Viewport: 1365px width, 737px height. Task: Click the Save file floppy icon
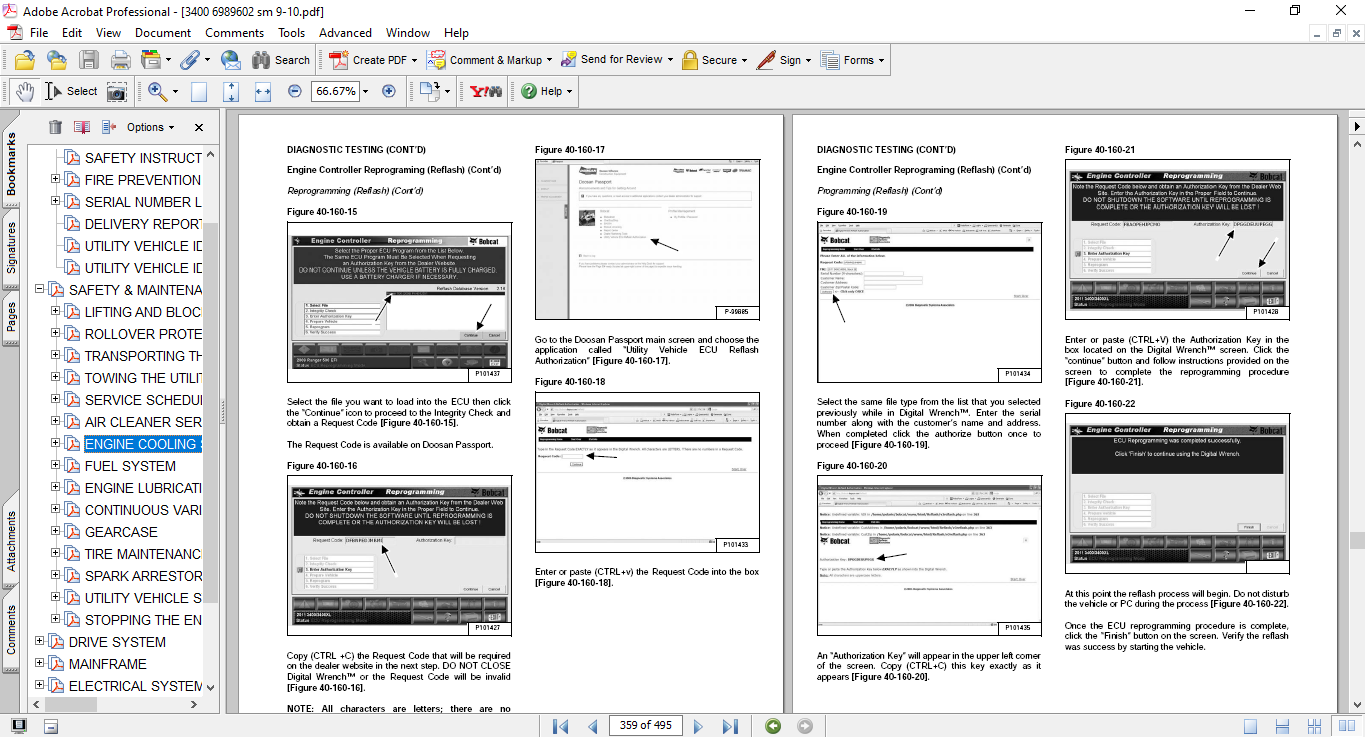point(89,60)
